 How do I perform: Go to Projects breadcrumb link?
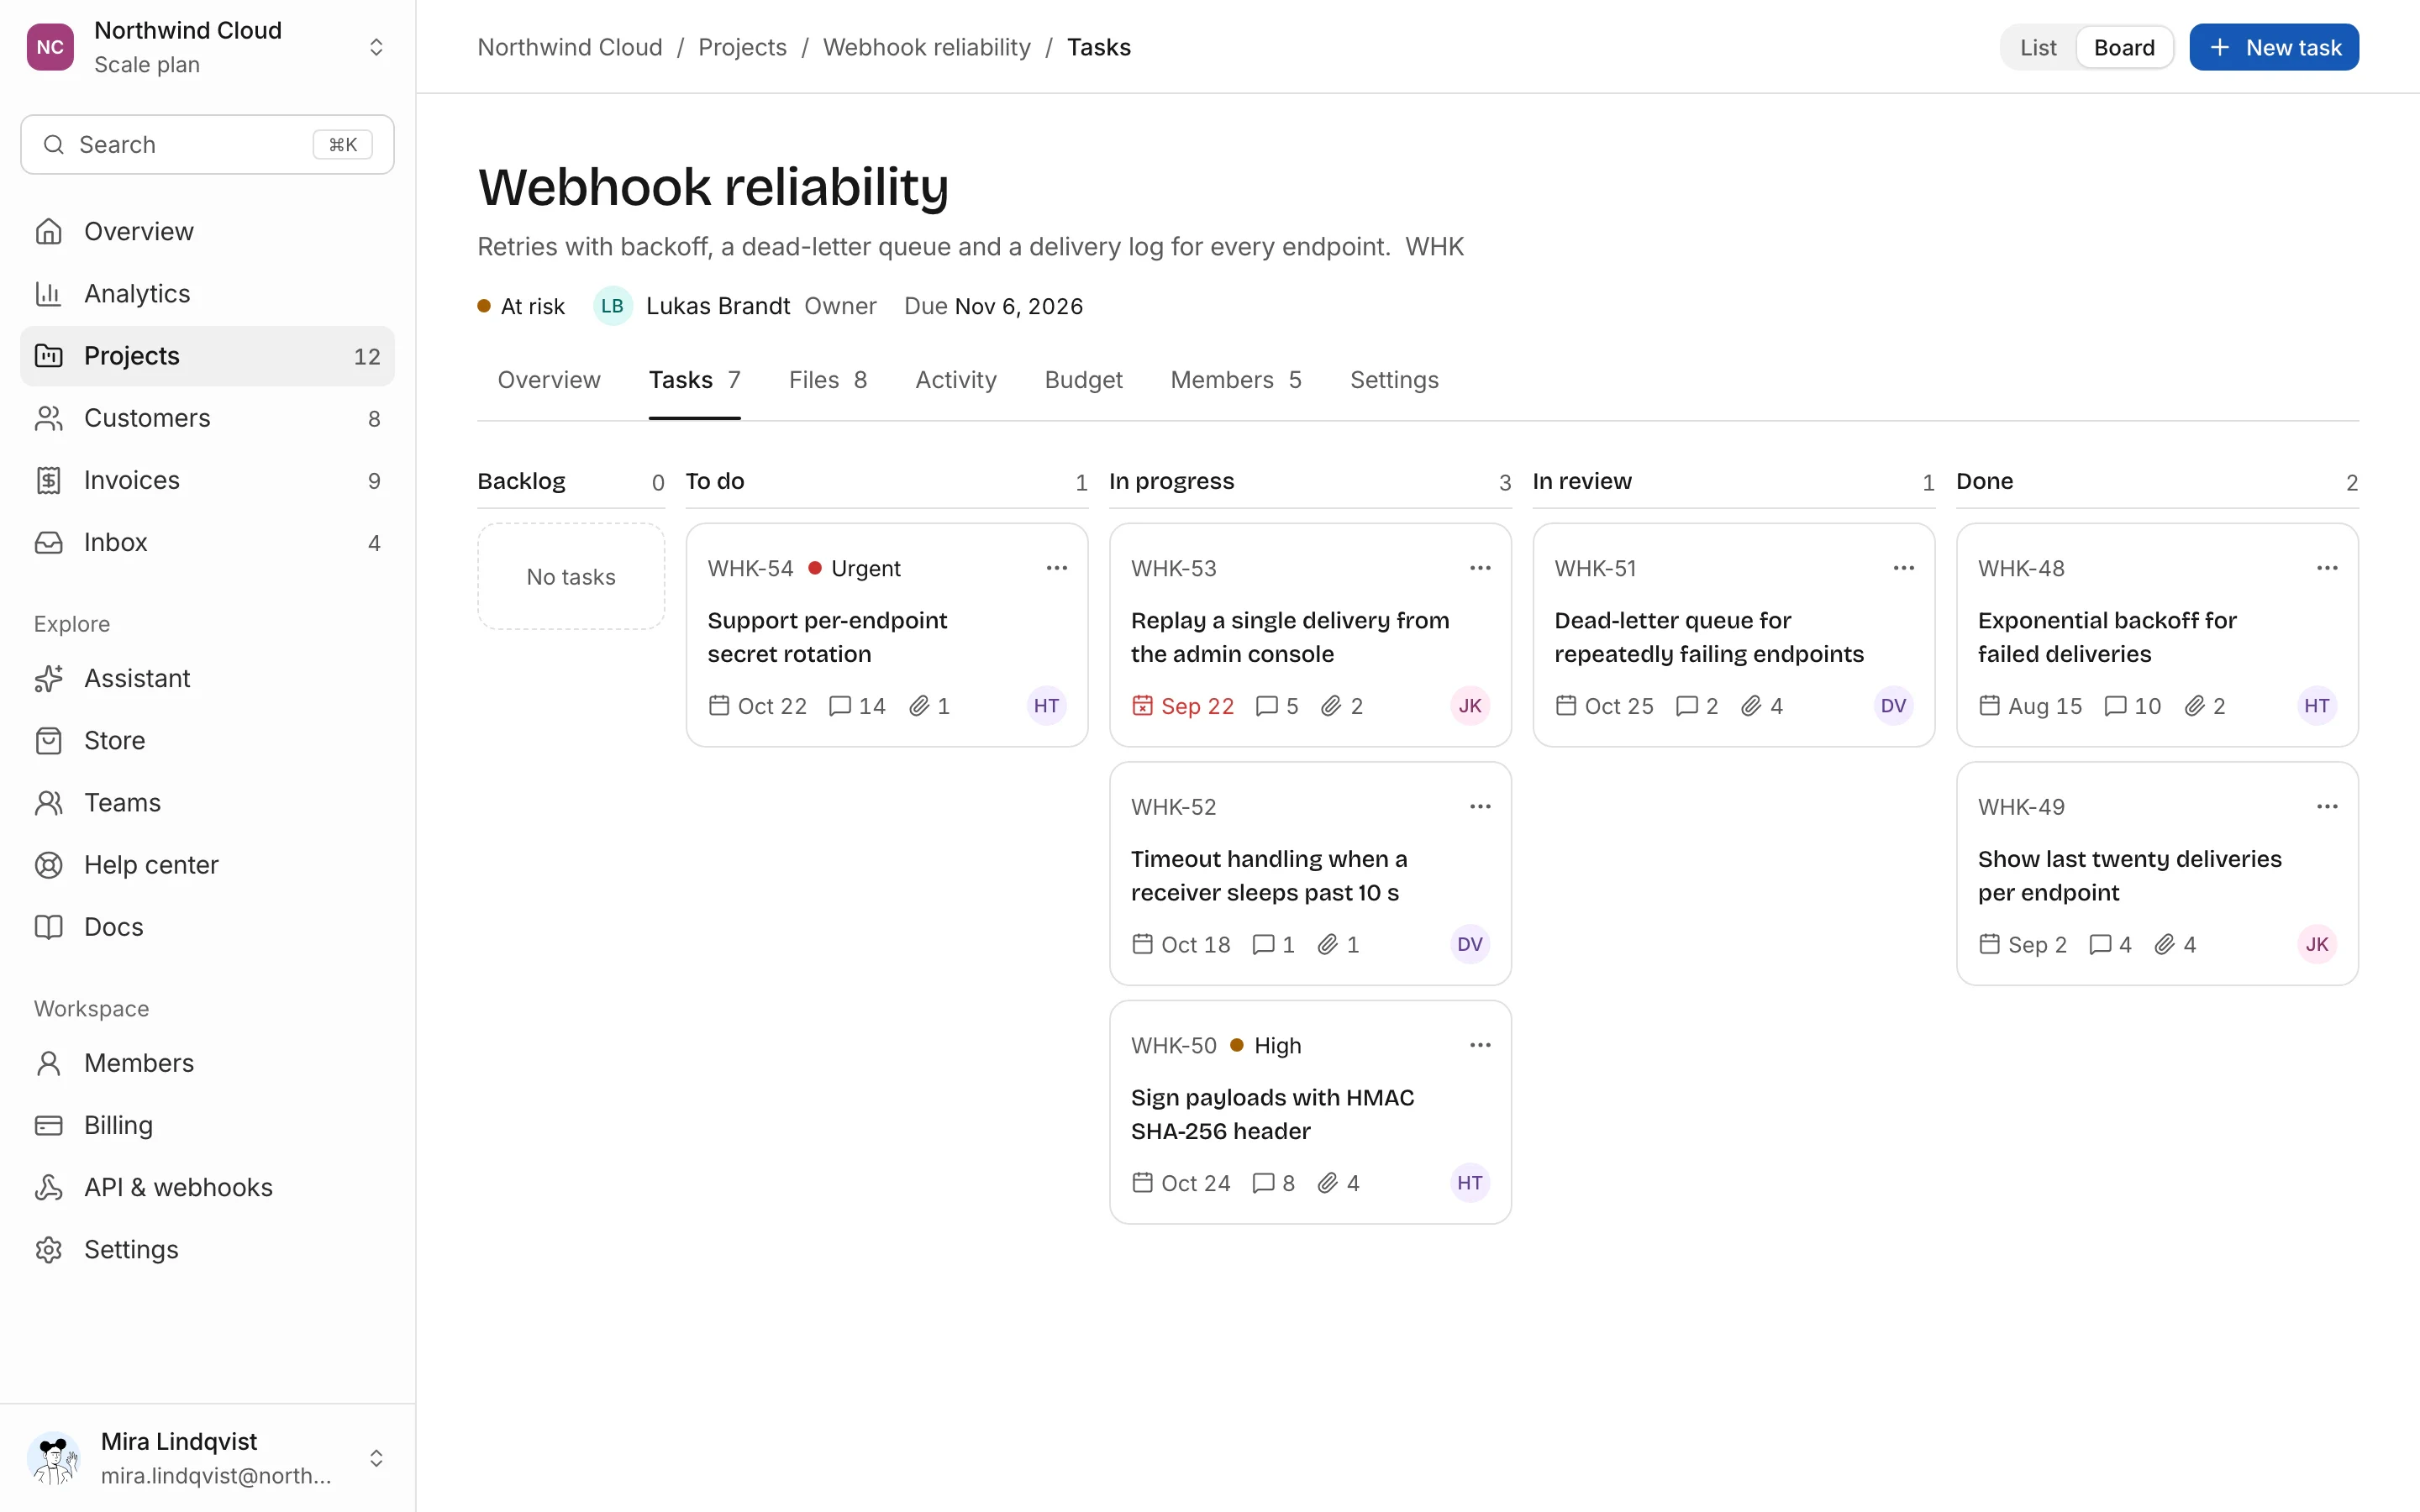click(742, 47)
